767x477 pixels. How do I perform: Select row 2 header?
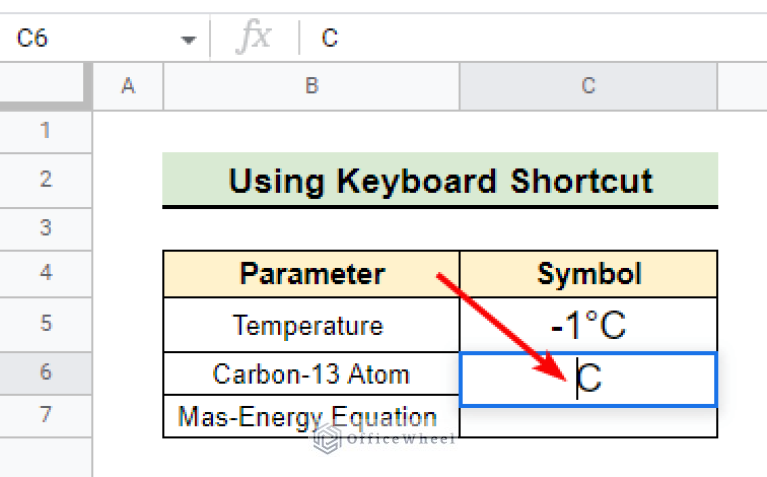pos(45,180)
